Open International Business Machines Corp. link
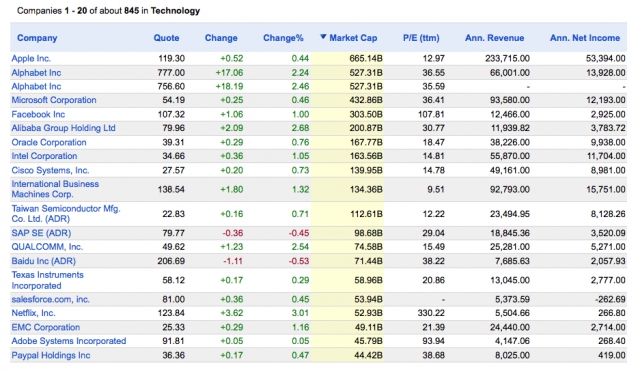This screenshot has width=640, height=372. pos(55,189)
